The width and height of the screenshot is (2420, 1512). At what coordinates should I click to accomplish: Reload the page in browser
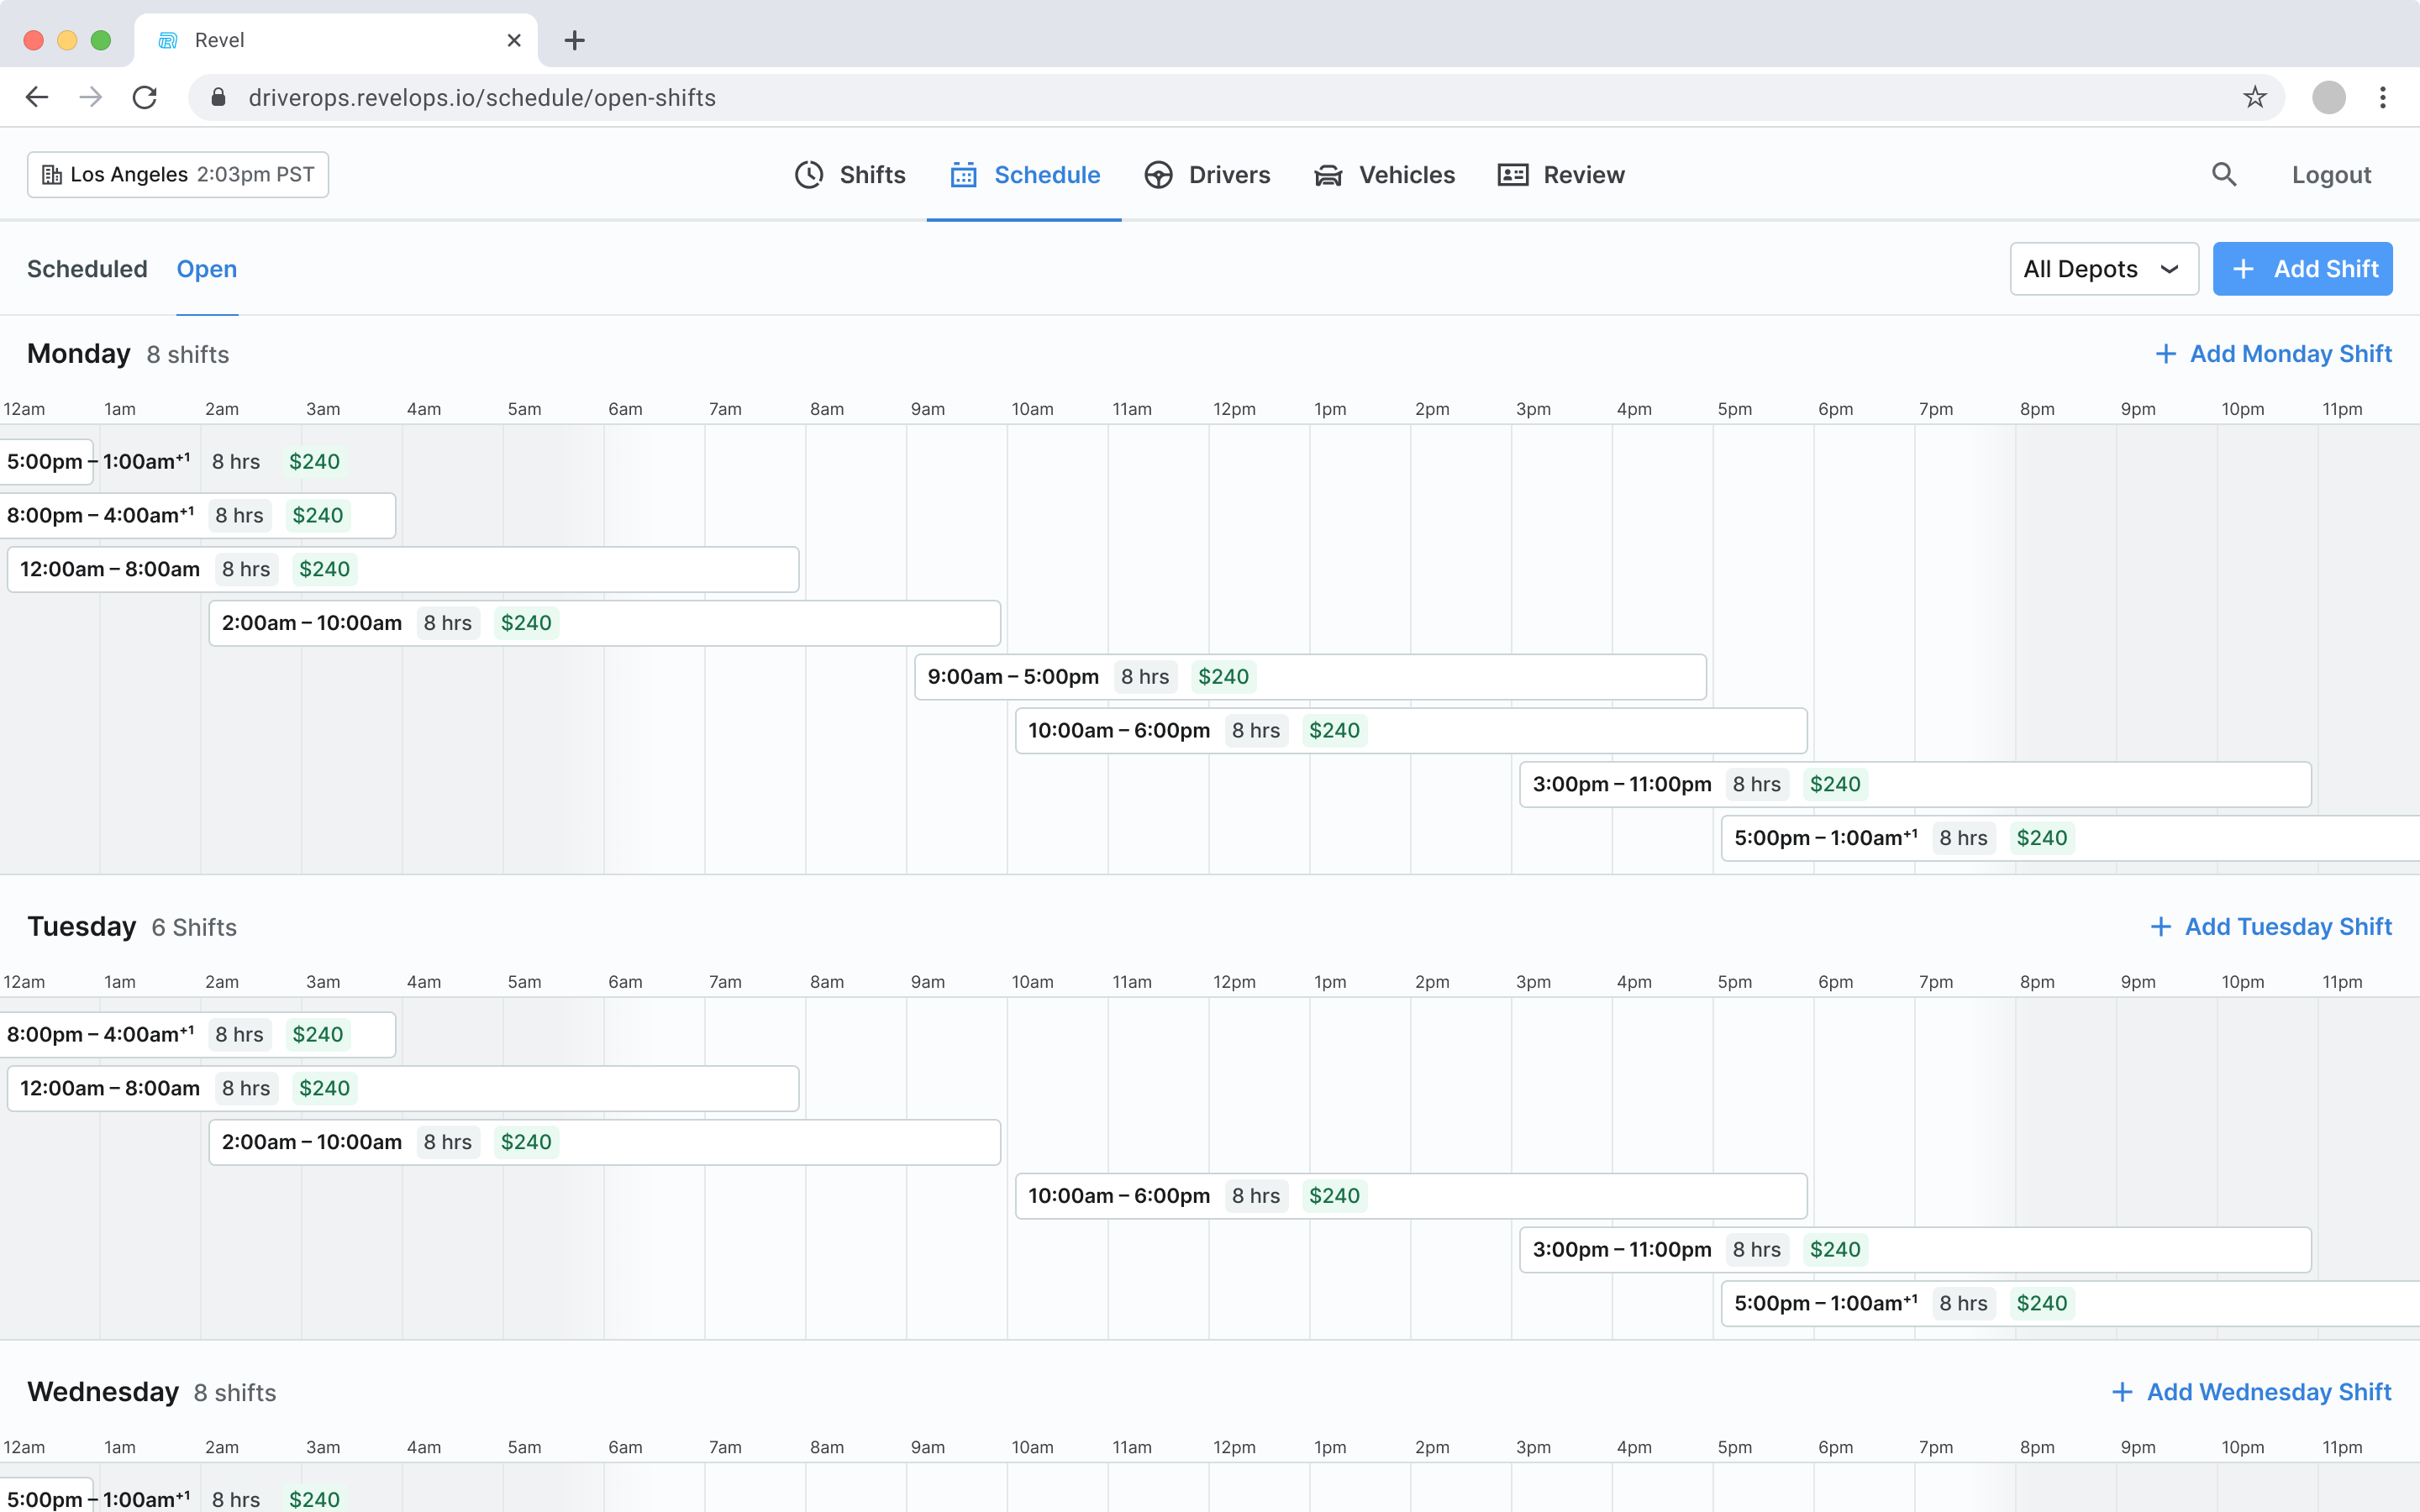(x=145, y=97)
